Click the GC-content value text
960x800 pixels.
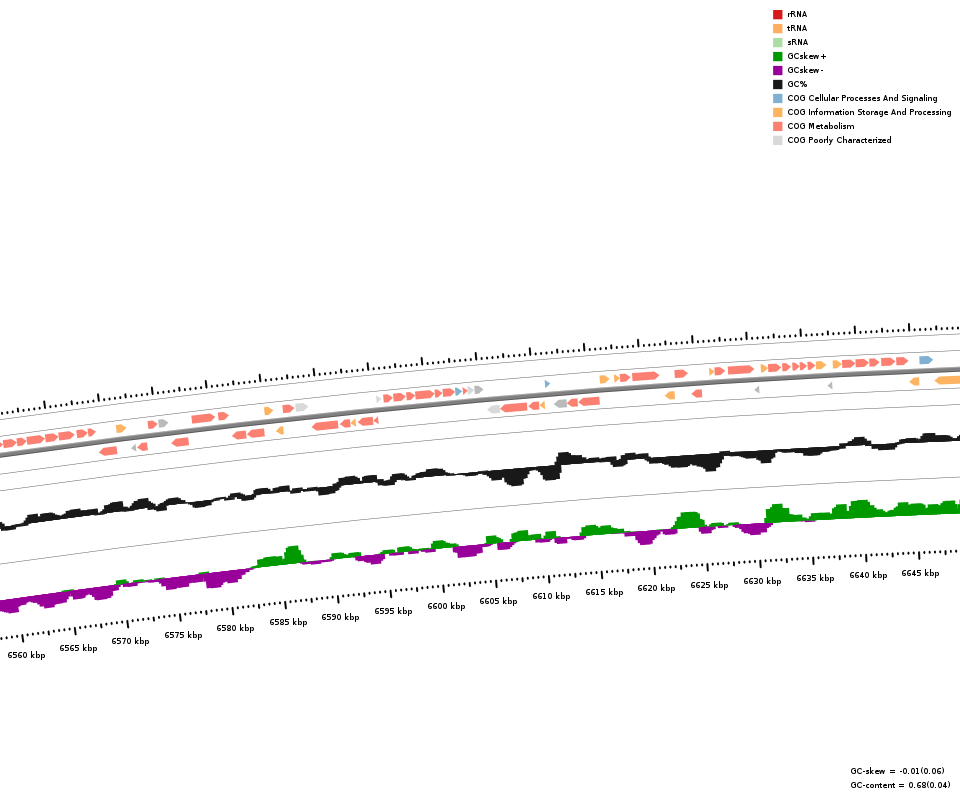900,785
